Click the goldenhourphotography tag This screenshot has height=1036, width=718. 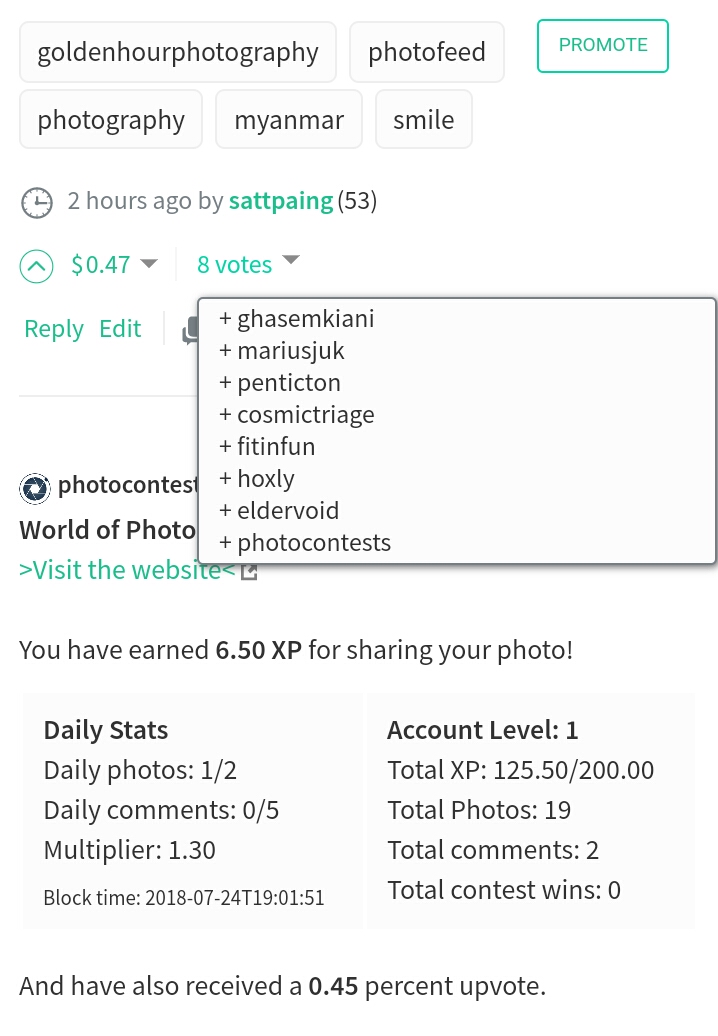click(177, 51)
